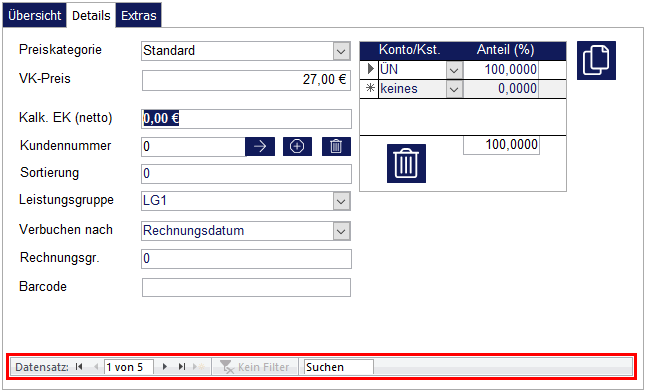This screenshot has height=392, width=646.
Task: Open the ÜN account dropdown arrow
Action: [x=454, y=70]
